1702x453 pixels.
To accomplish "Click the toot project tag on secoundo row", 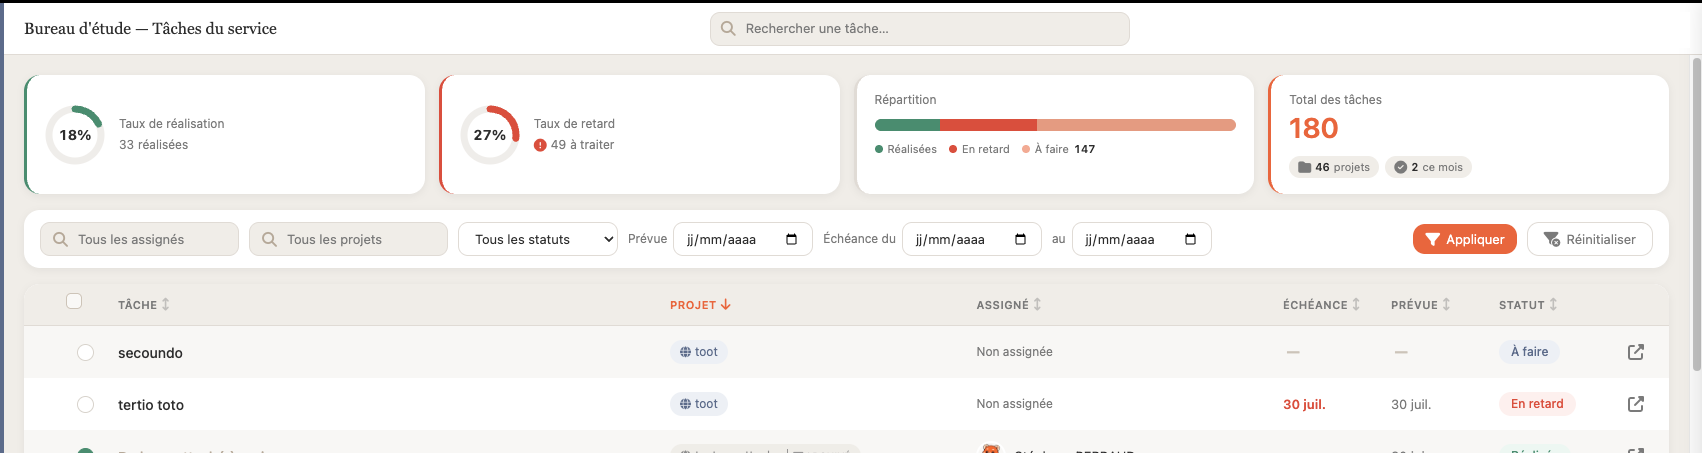I will coord(699,352).
